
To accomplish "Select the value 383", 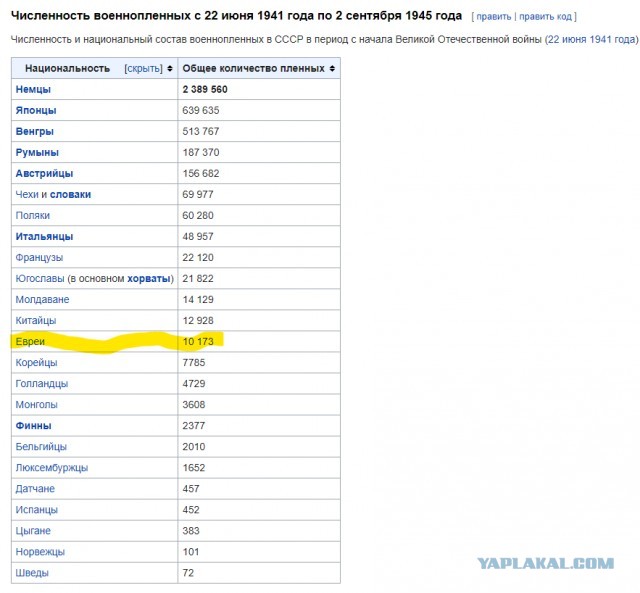I will pos(191,531).
